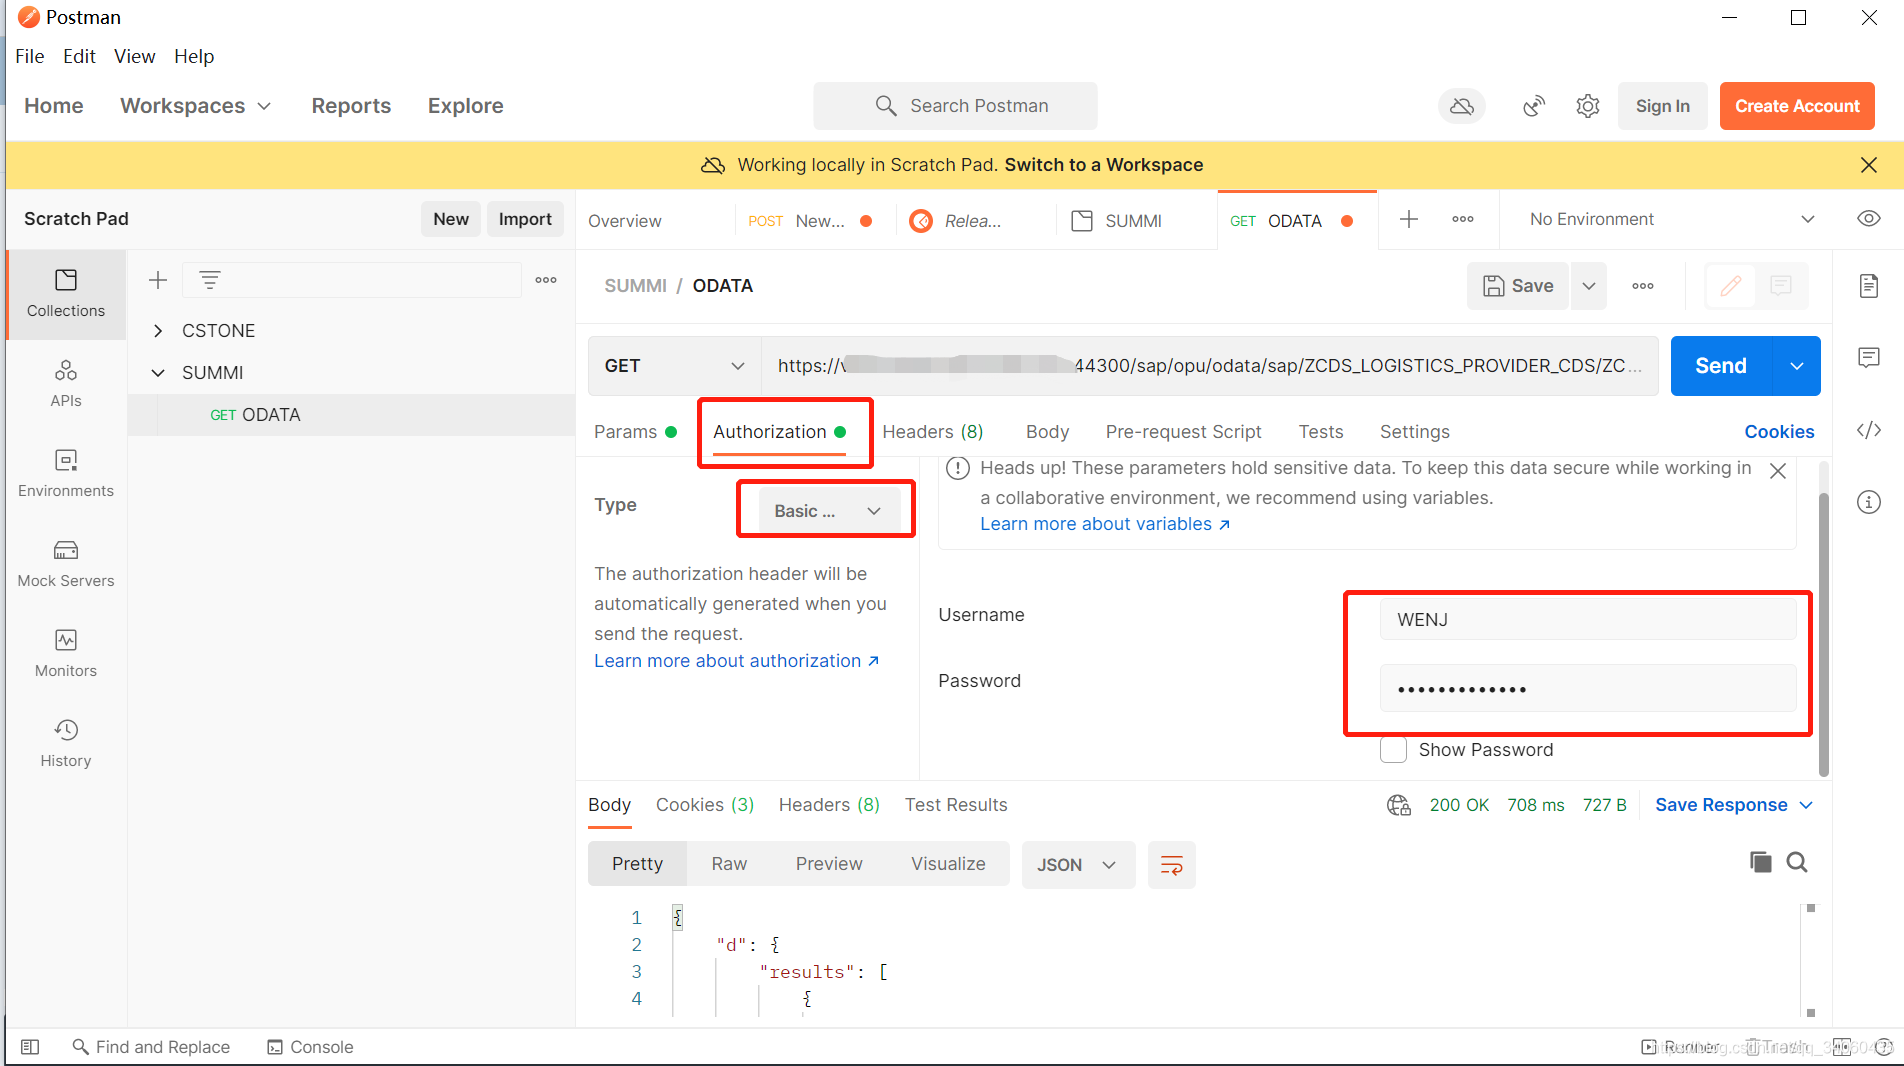The width and height of the screenshot is (1904, 1066).
Task: Dismiss the Scratch Pad banner
Action: pyautogui.click(x=1868, y=165)
